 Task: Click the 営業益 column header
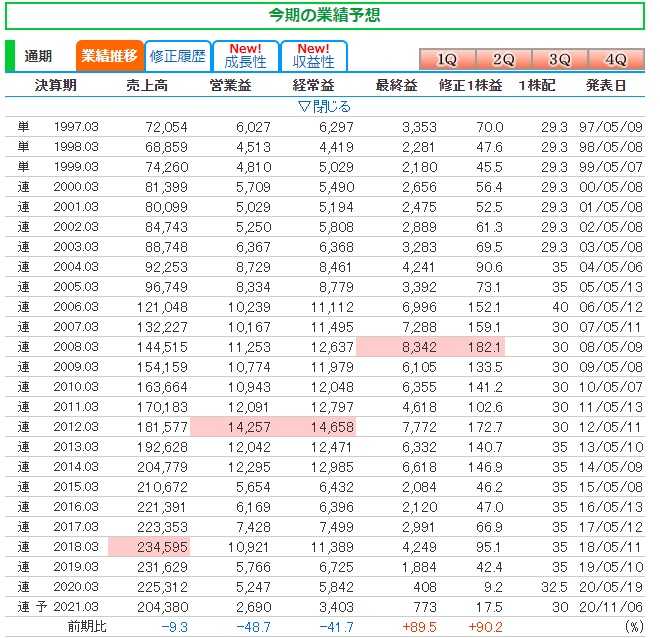[x=230, y=85]
